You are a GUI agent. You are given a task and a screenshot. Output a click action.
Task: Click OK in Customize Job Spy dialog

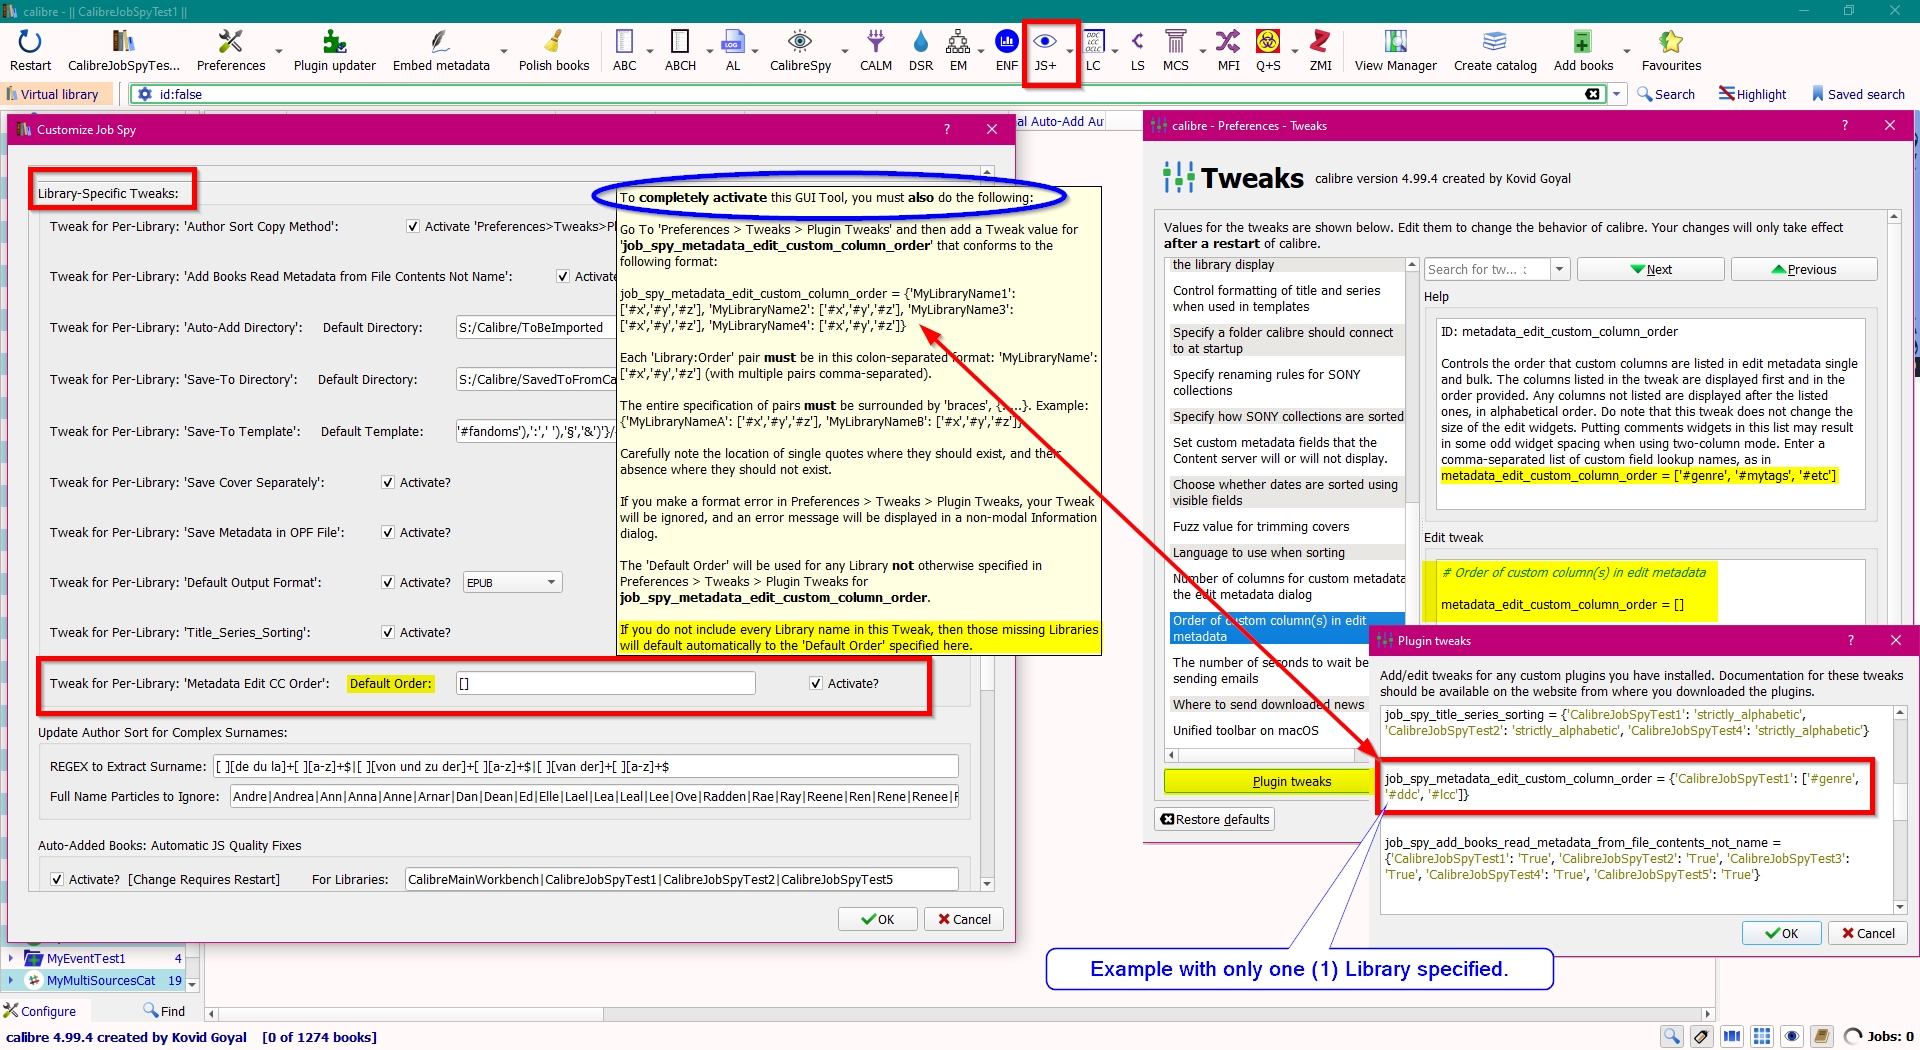[877, 920]
